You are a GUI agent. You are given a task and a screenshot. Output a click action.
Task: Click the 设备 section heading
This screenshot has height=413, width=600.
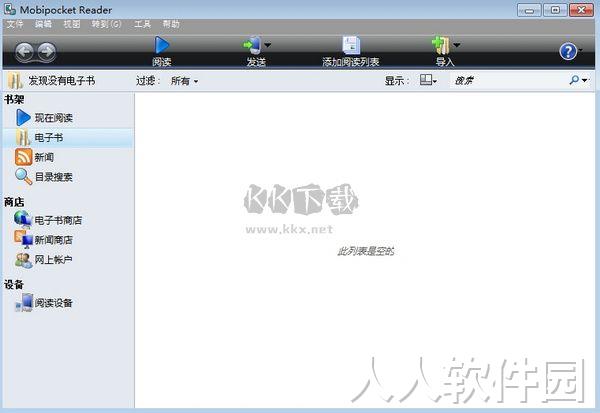point(14,284)
